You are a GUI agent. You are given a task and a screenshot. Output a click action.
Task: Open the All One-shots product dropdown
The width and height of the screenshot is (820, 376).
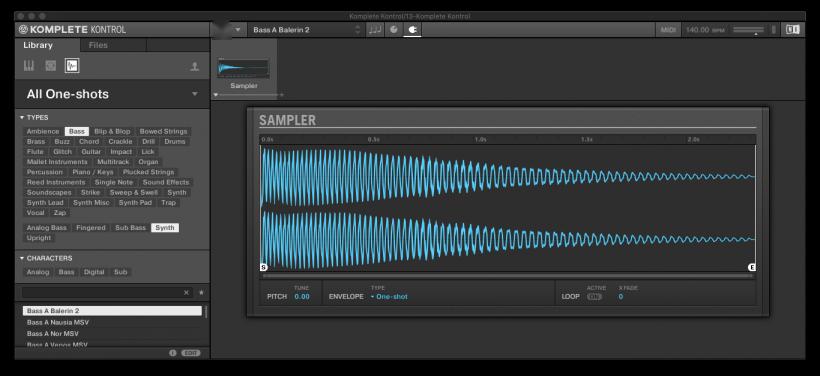(112, 94)
